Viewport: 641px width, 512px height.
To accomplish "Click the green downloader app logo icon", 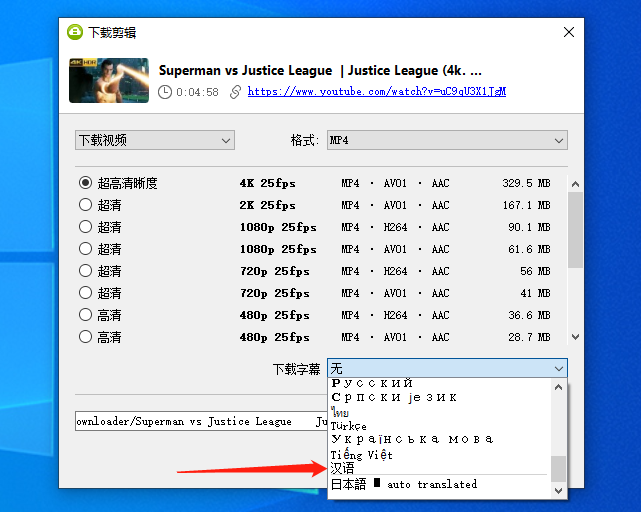I will [75, 32].
